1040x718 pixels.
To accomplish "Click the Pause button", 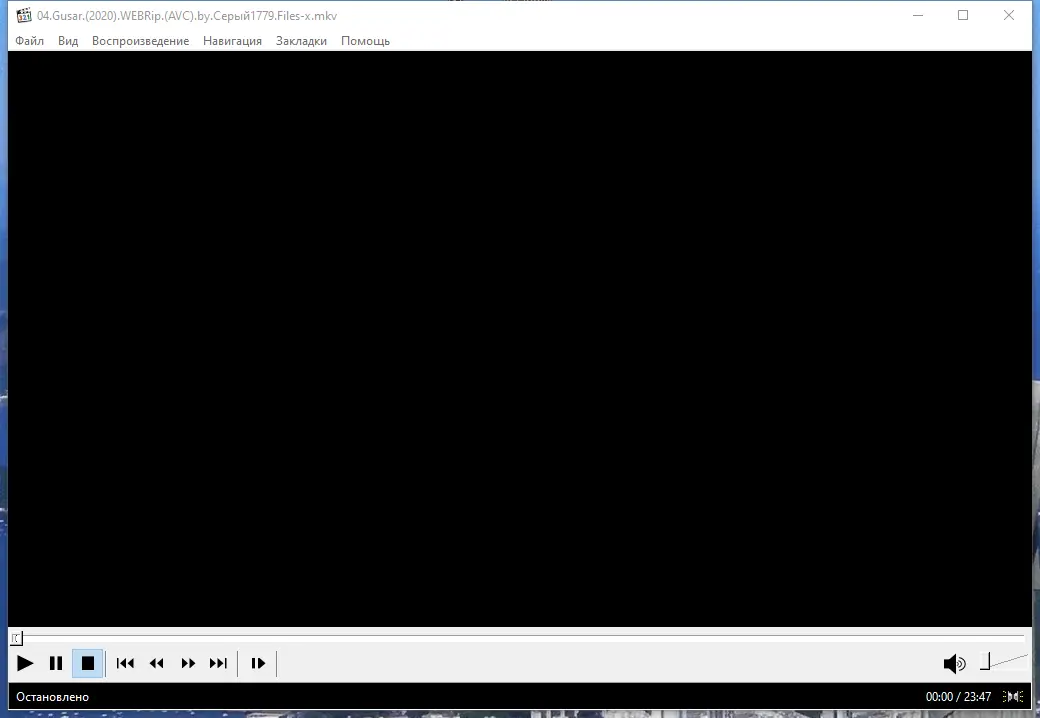I will coord(56,663).
